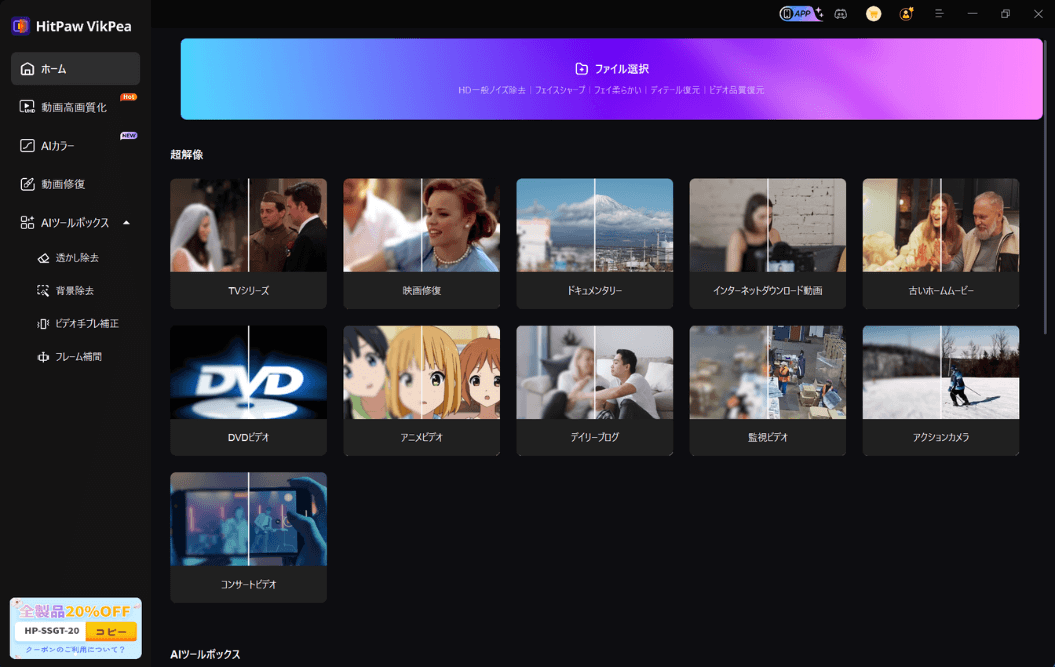The image size is (1055, 670).
Task: Open the APP download badge icon
Action: (x=801, y=13)
